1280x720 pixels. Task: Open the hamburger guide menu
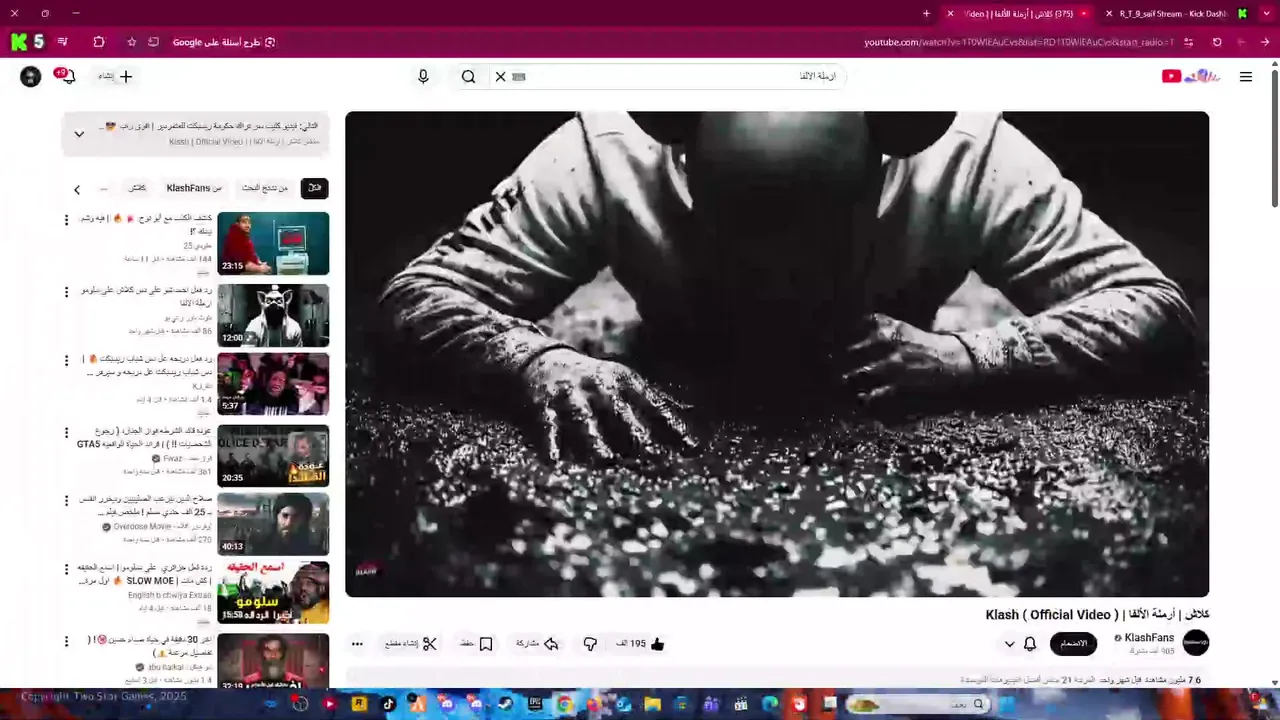click(1246, 76)
